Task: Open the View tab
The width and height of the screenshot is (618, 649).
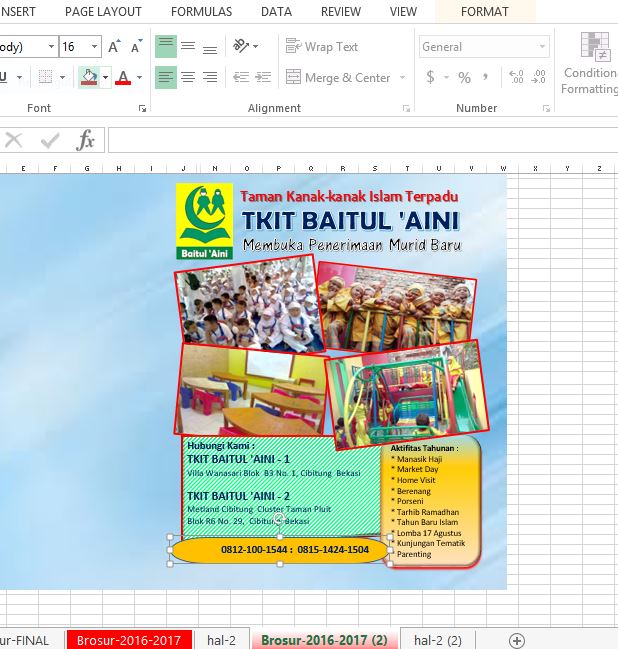Action: 403,12
